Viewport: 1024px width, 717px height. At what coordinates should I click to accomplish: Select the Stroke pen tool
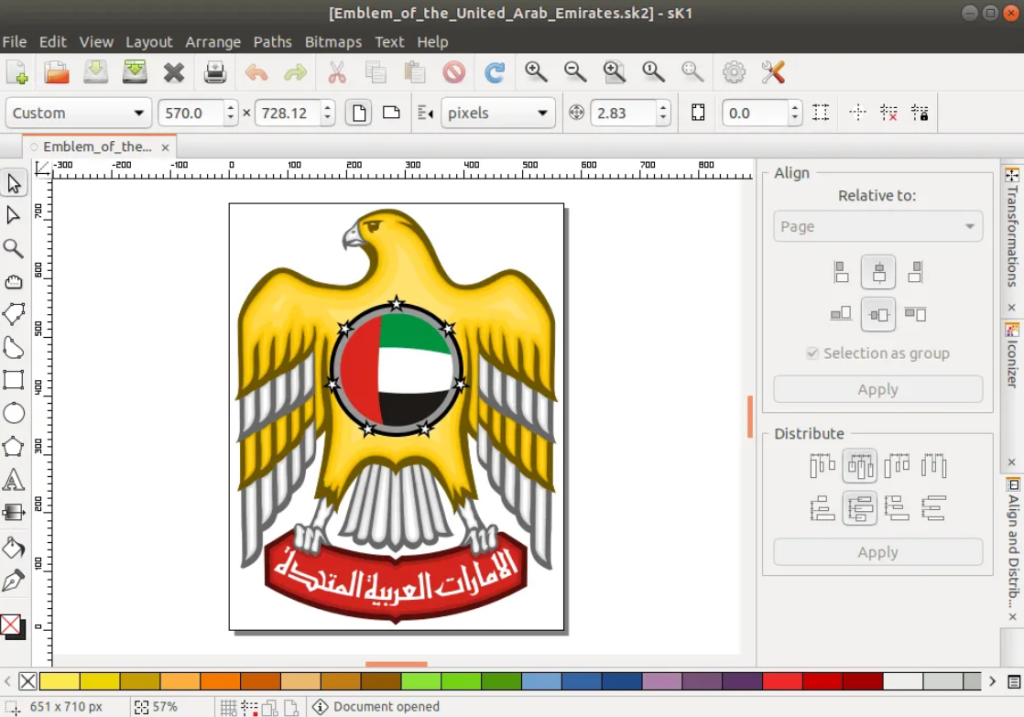coord(14,581)
